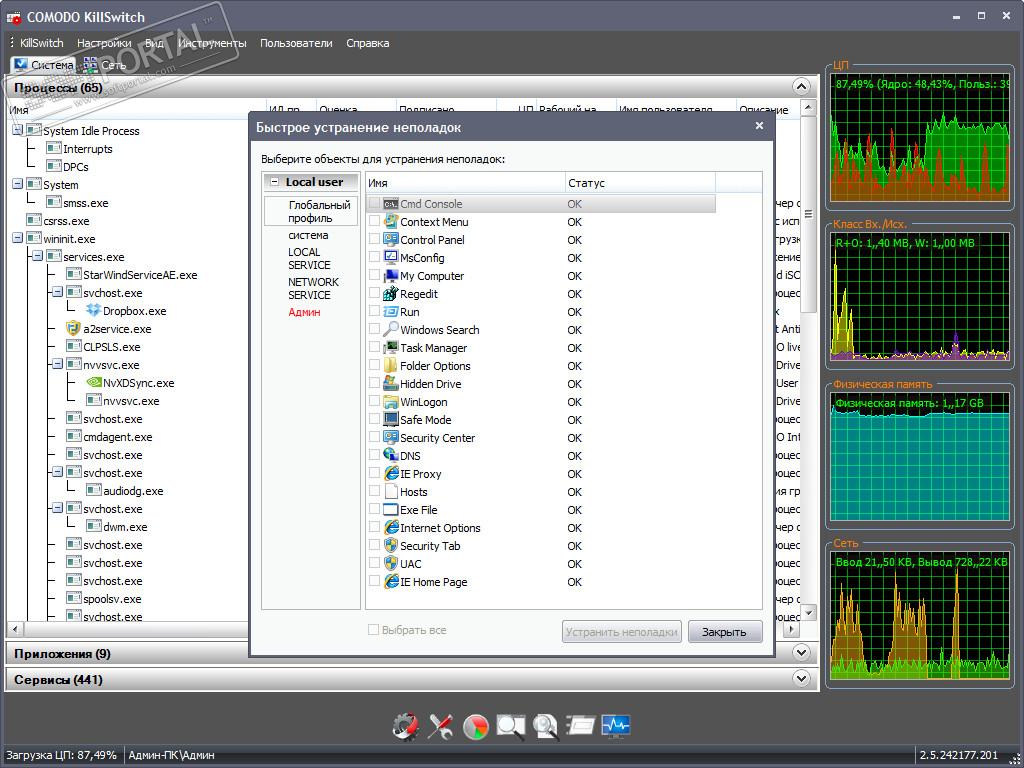Screen dimensions: 1024x768
Task: Click the magnifier over window icon
Action: pos(511,727)
